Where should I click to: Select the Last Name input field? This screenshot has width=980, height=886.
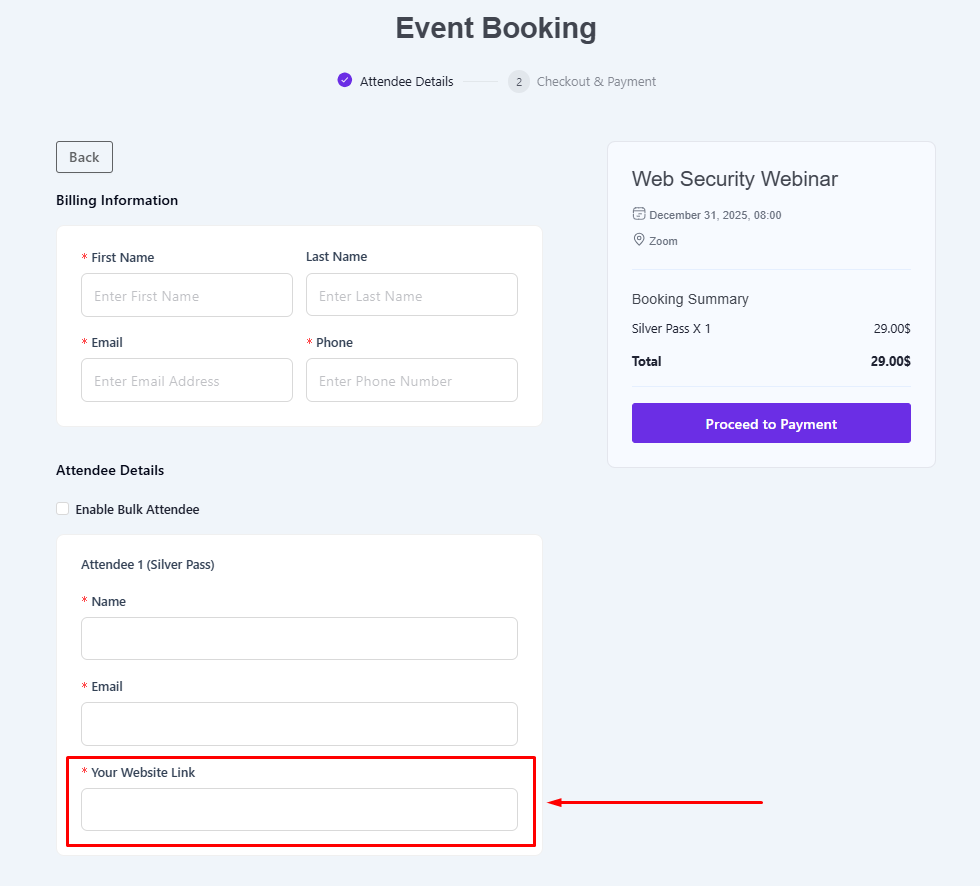coord(412,296)
